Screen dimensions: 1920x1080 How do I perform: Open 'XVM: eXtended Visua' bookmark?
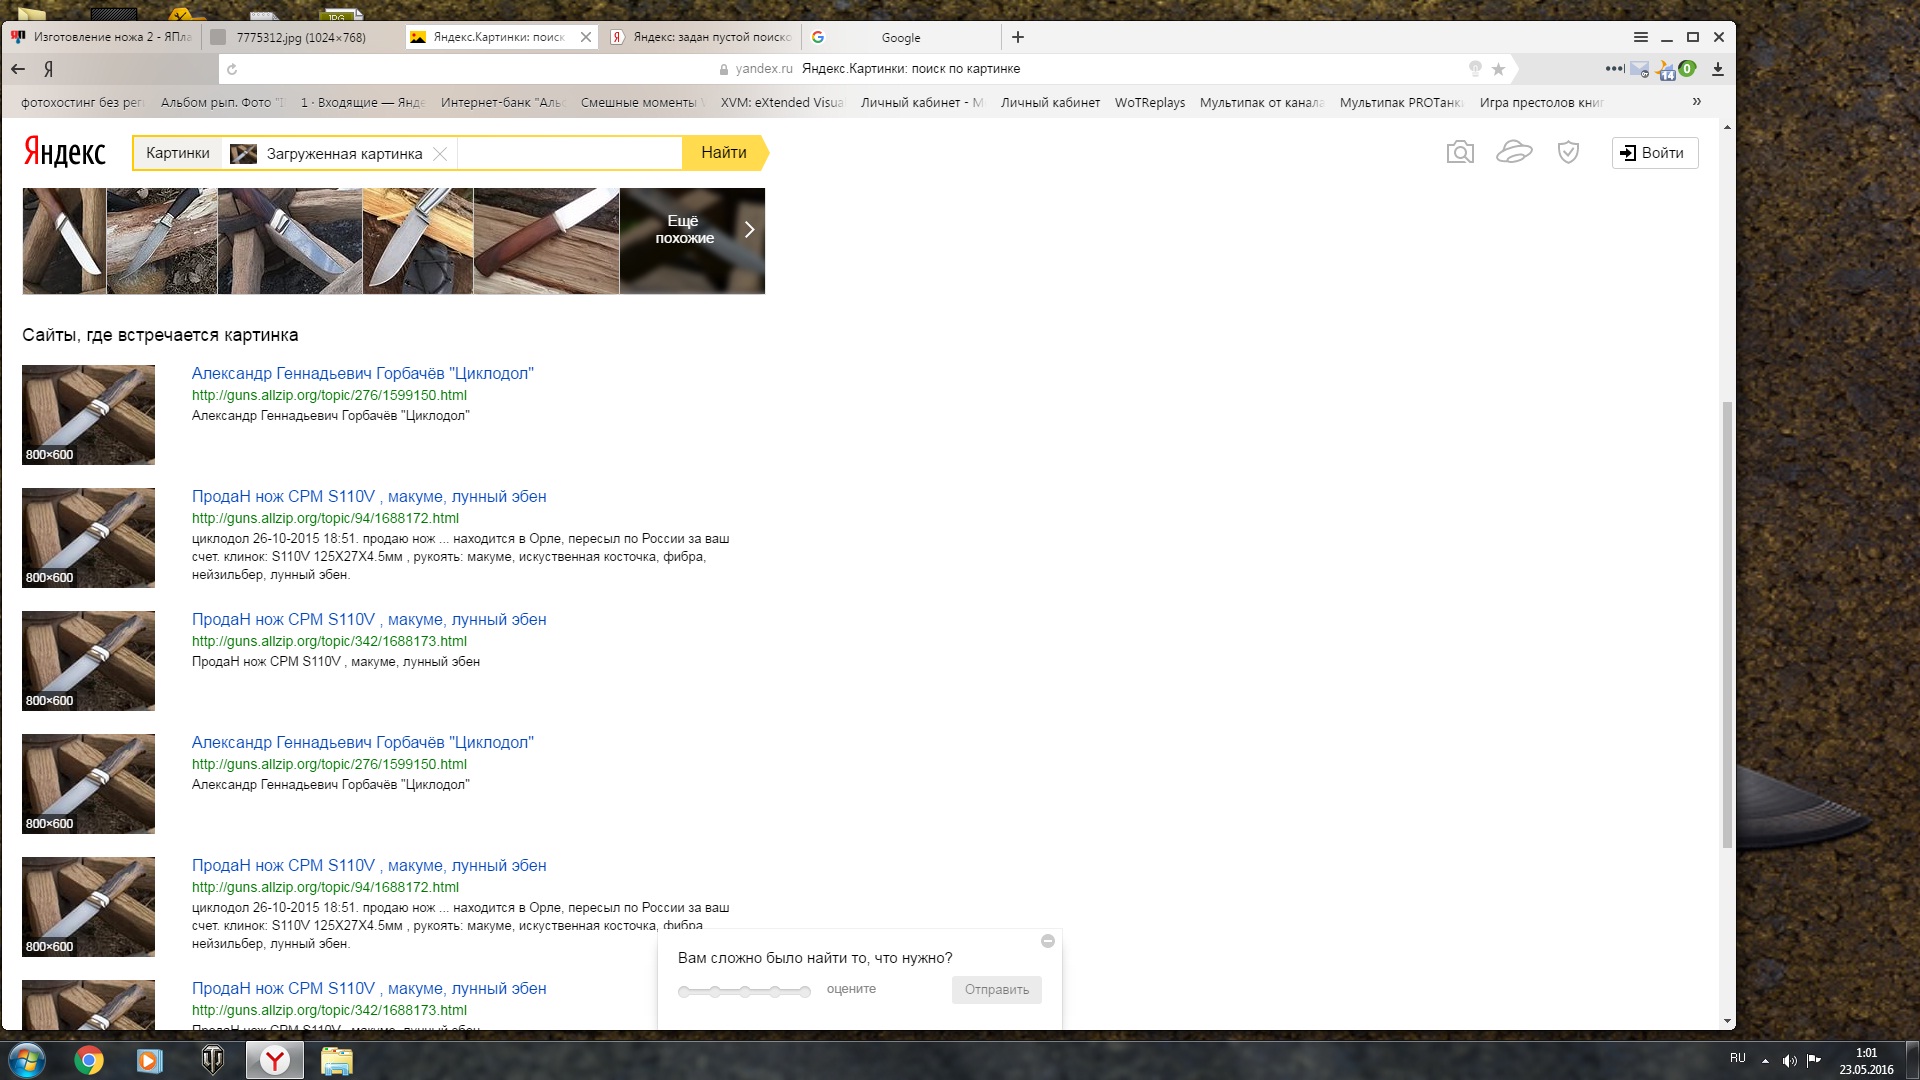782,102
